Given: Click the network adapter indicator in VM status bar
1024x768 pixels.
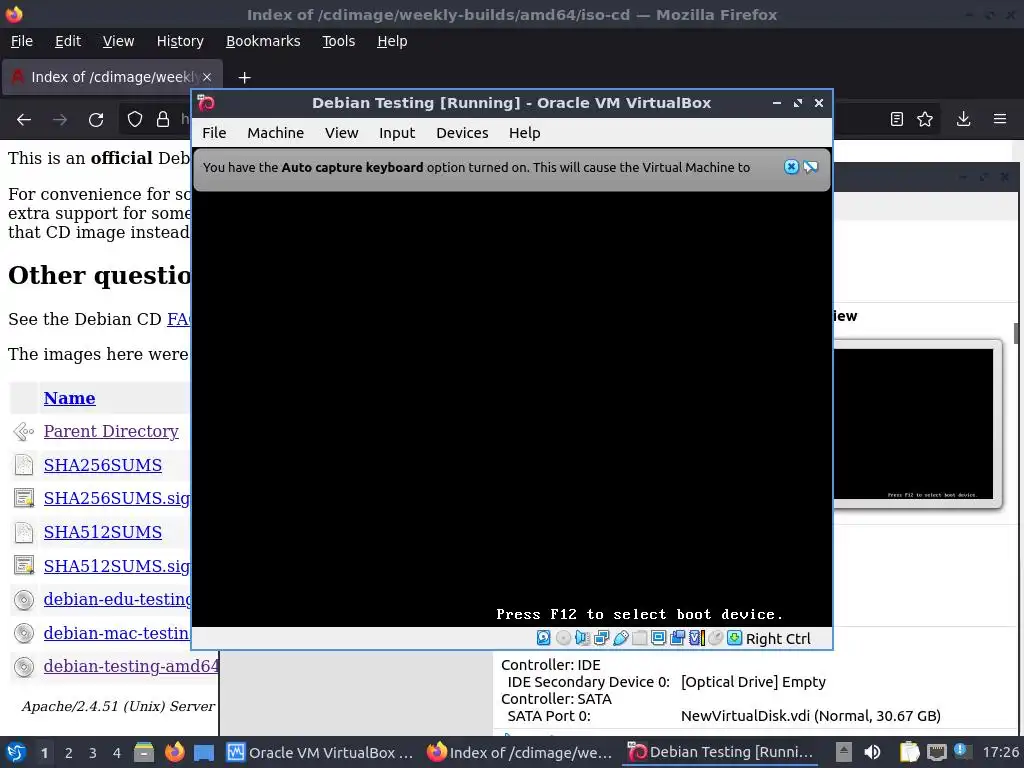Looking at the screenshot, I should pyautogui.click(x=601, y=638).
